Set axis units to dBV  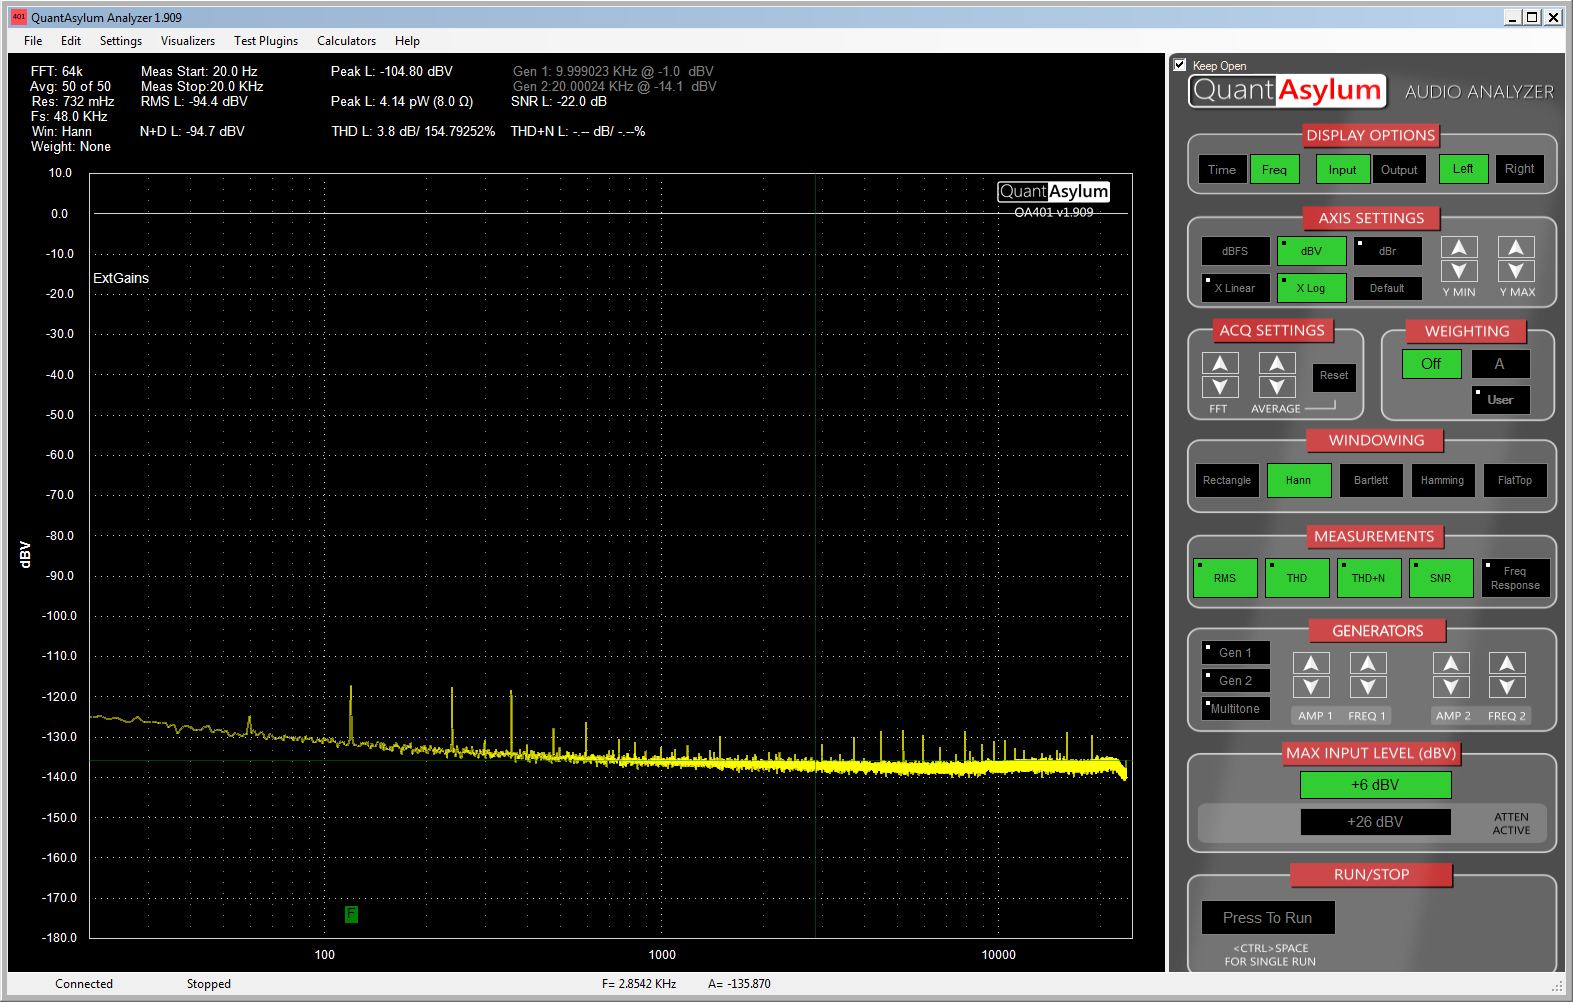pyautogui.click(x=1311, y=251)
